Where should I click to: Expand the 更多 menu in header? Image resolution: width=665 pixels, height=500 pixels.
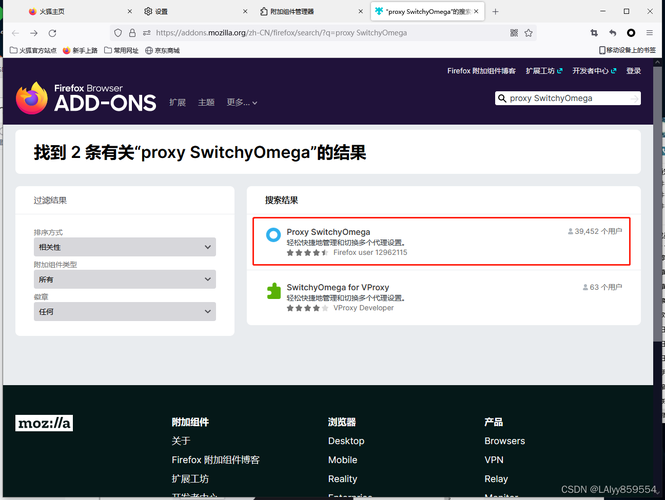click(x=242, y=102)
